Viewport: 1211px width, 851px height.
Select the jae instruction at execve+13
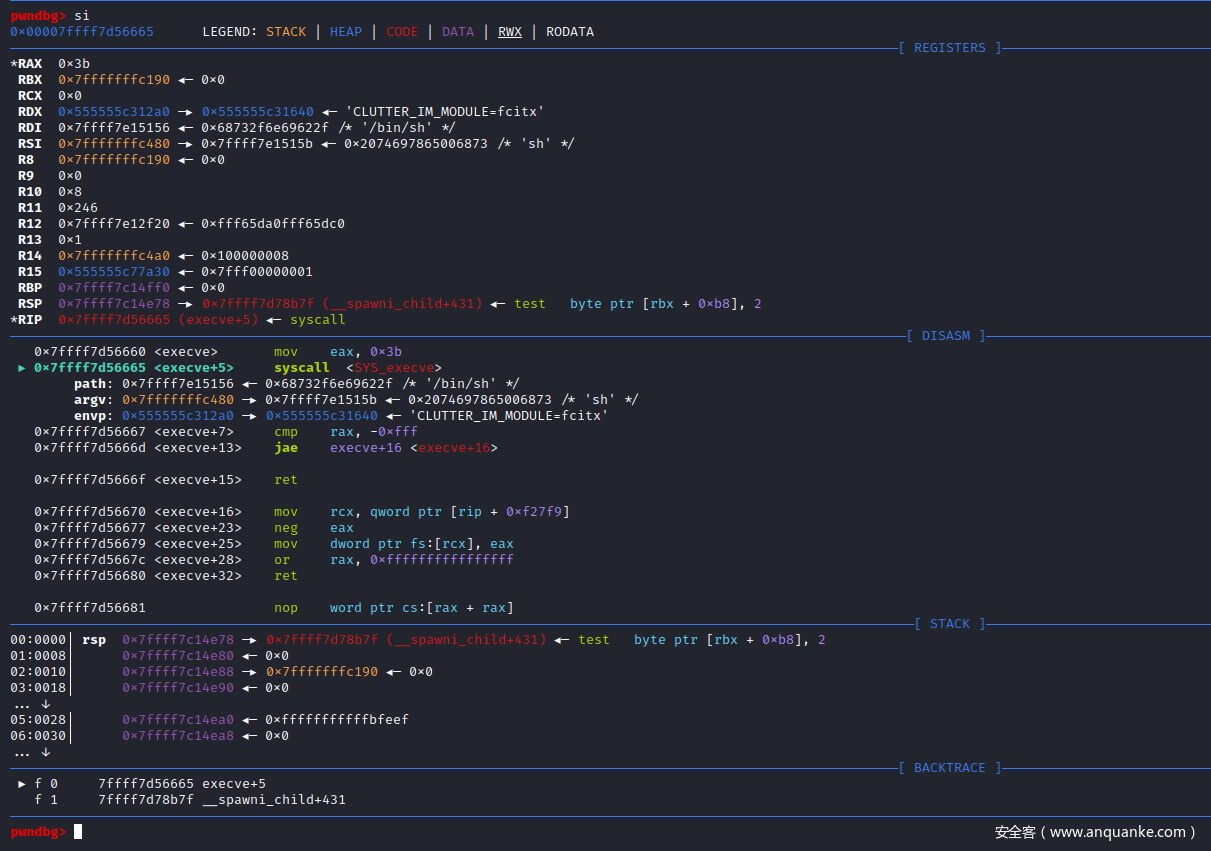(x=286, y=448)
